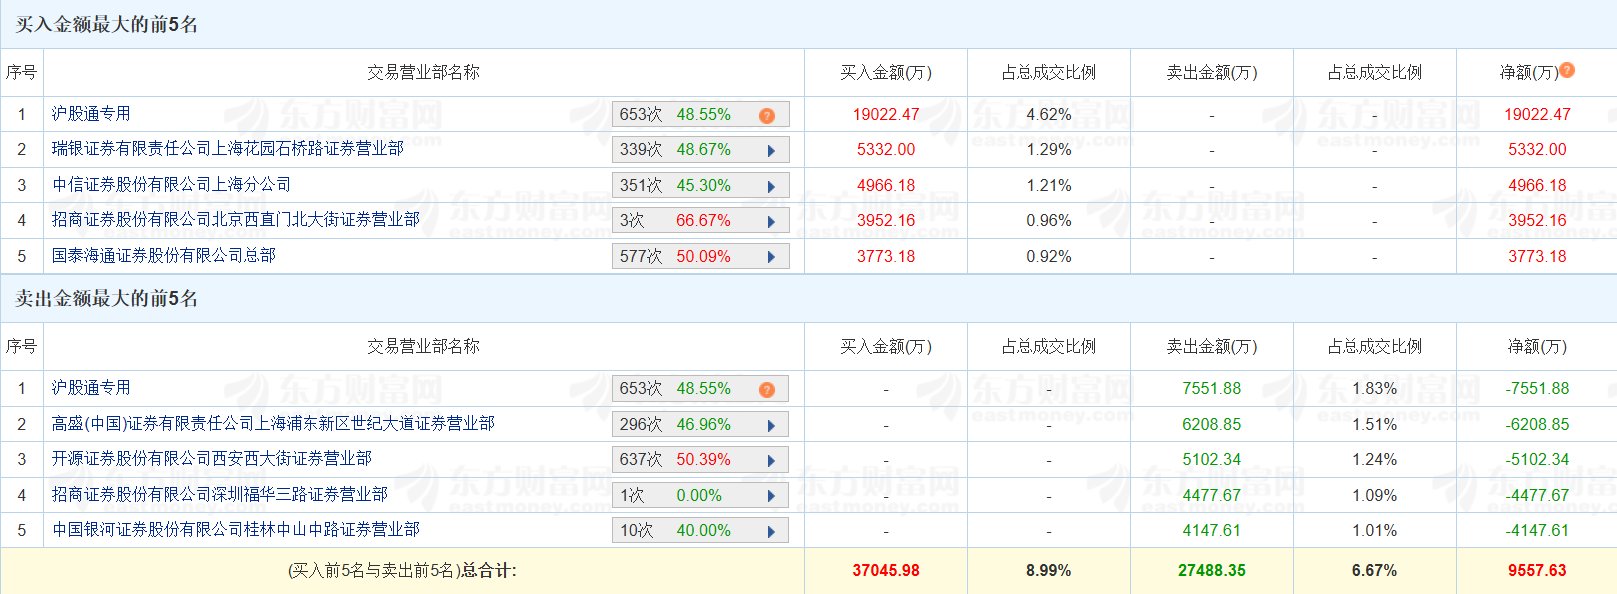Expand 招商证券北京西直门 3次 details arrow
The width and height of the screenshot is (1617, 594).
click(771, 222)
